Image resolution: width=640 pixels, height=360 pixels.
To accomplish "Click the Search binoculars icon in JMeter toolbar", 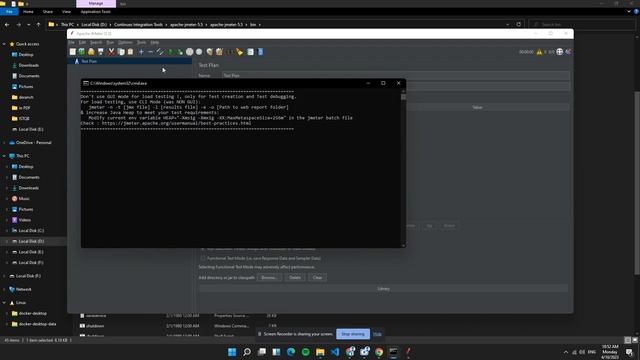I will (x=230, y=52).
